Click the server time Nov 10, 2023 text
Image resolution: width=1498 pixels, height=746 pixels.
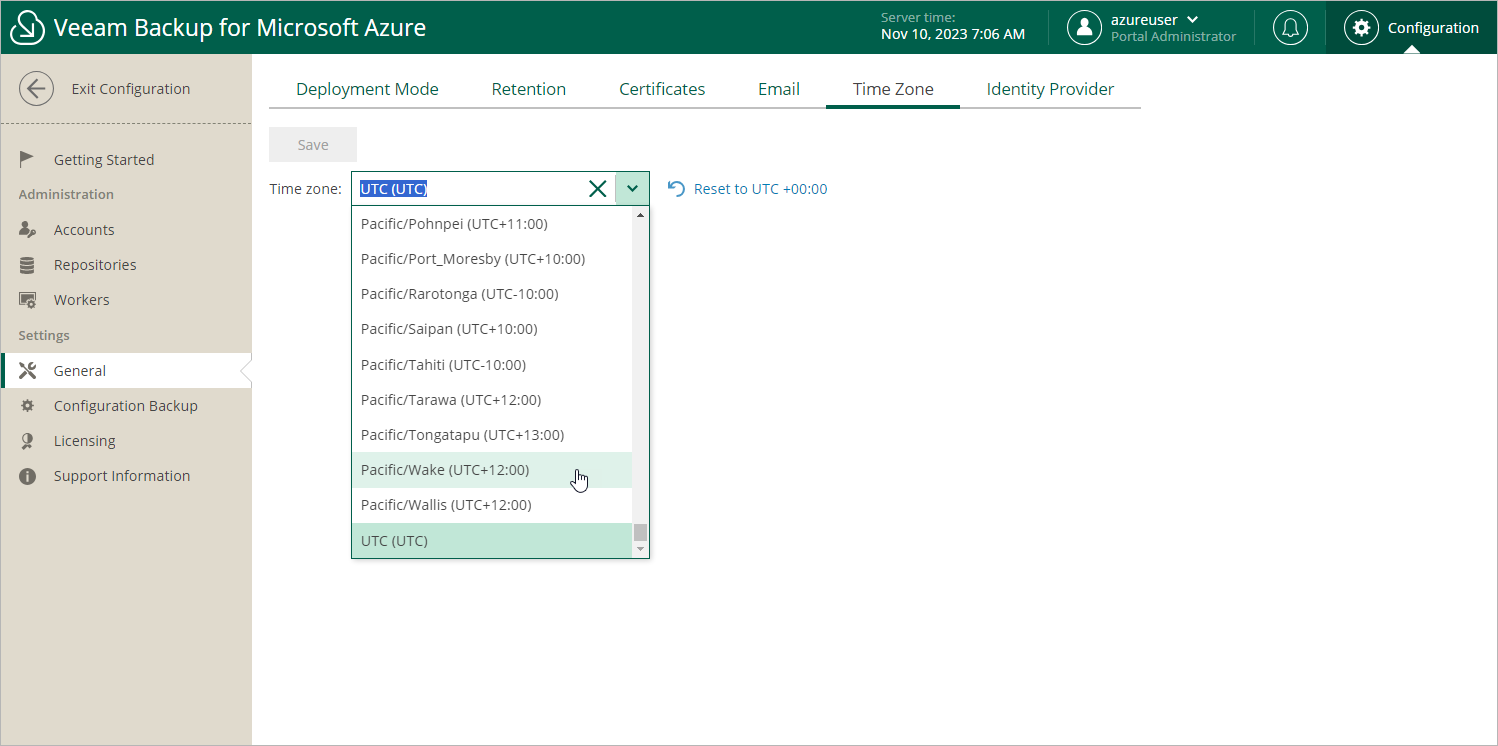tap(953, 34)
